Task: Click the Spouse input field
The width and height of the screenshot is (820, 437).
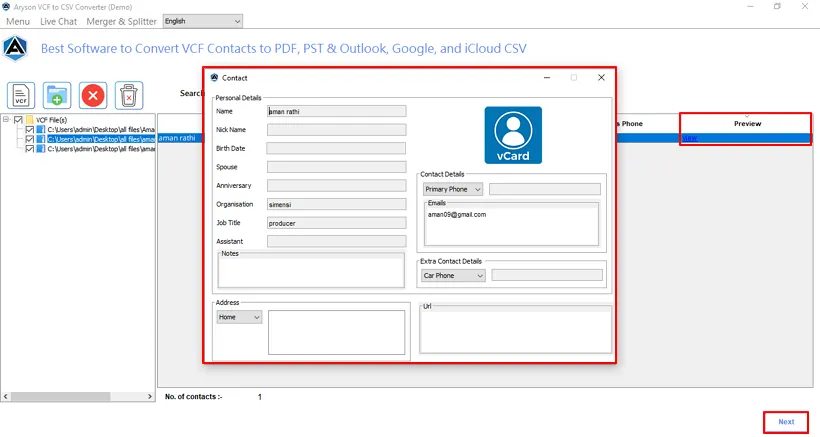Action: 336,167
